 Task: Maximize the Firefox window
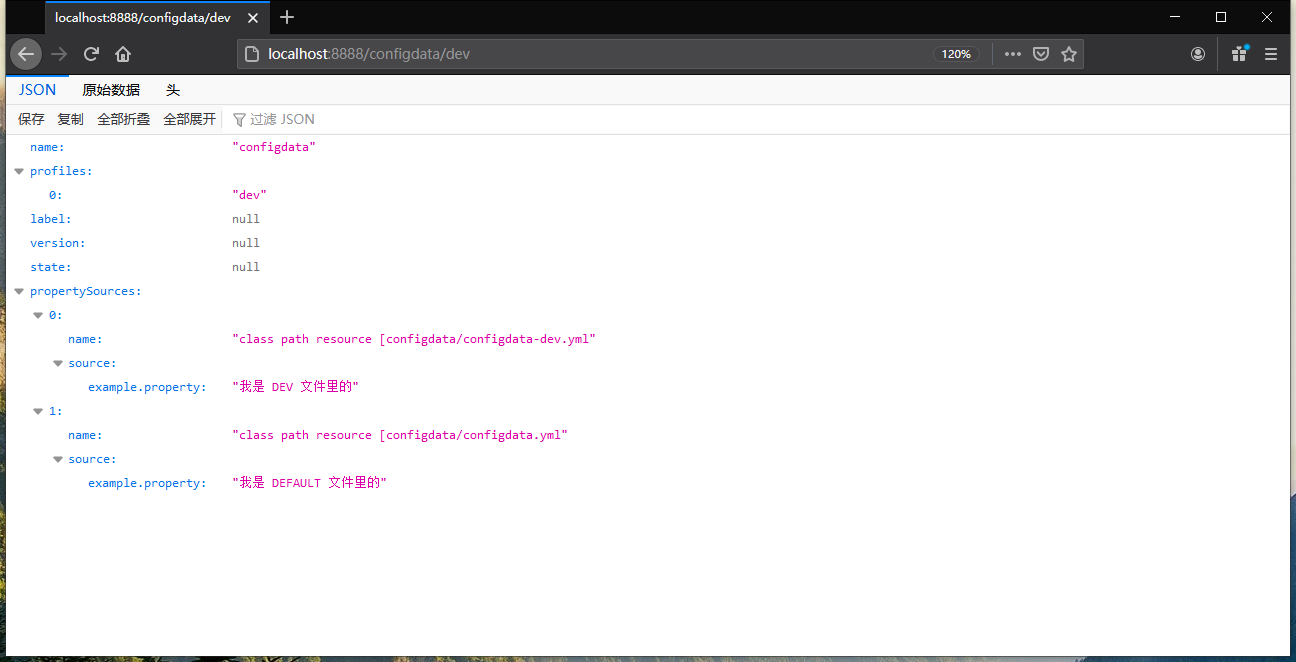tap(1221, 17)
